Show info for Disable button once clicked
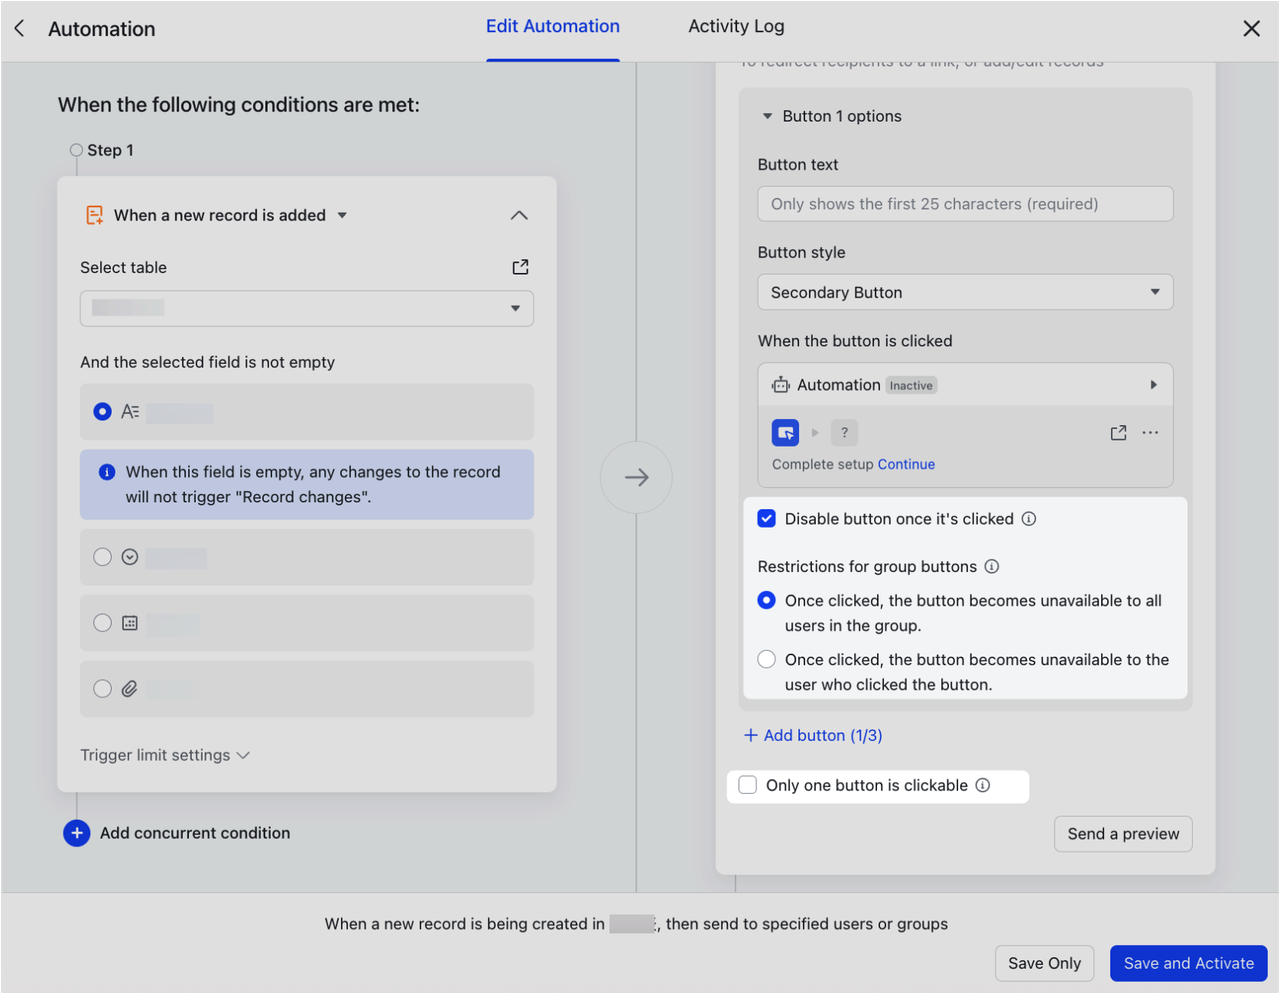This screenshot has height=994, width=1280. [1029, 519]
